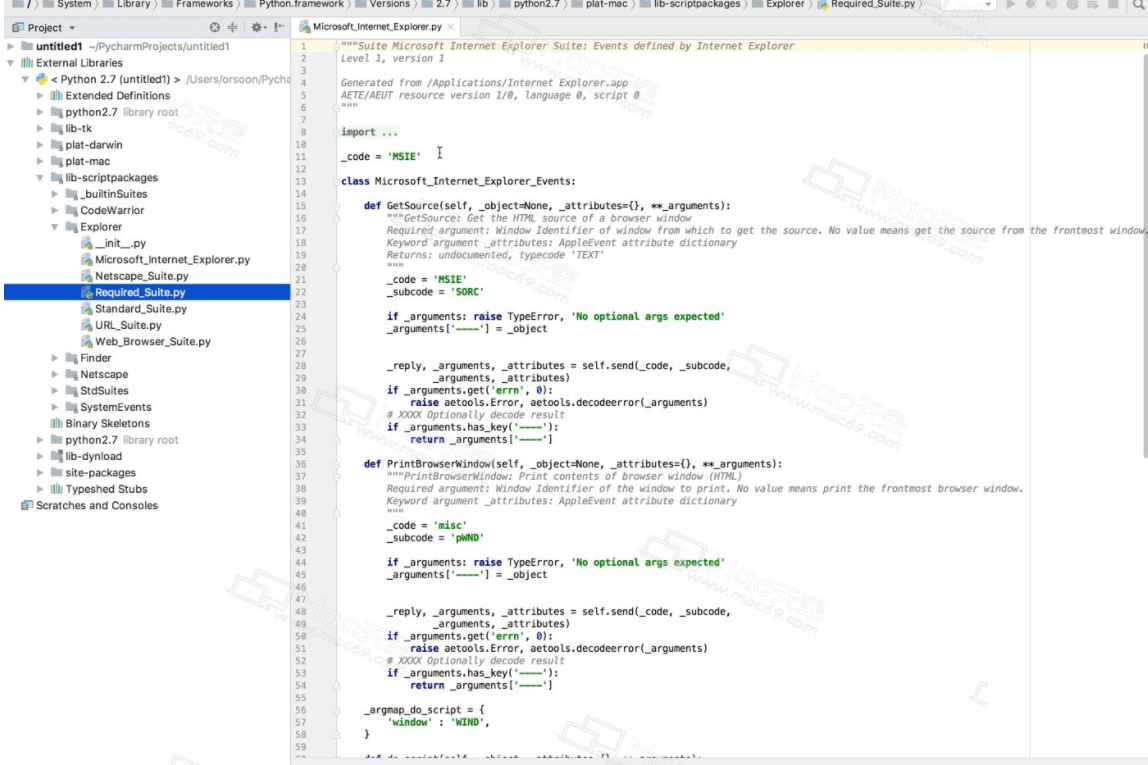Image resolution: width=1148 pixels, height=765 pixels.
Task: Click line number 13 in gutter
Action: 301,182
